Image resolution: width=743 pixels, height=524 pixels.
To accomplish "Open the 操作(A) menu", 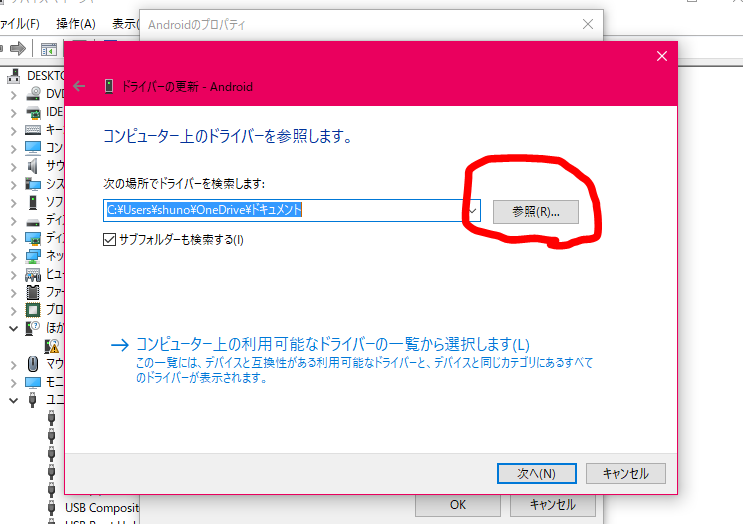I will pyautogui.click(x=76, y=24).
